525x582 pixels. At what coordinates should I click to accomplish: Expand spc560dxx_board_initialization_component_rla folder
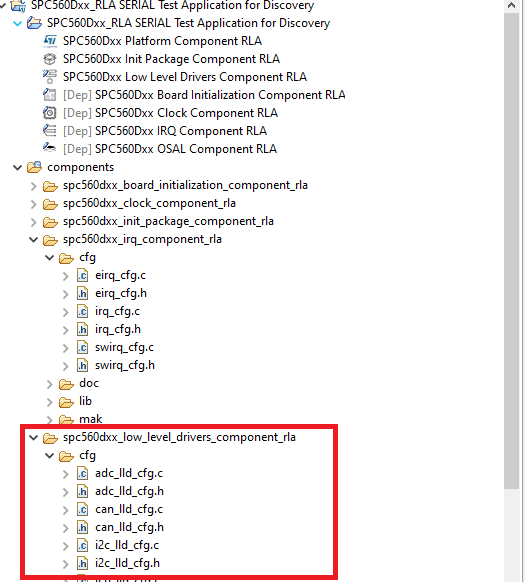(x=33, y=186)
